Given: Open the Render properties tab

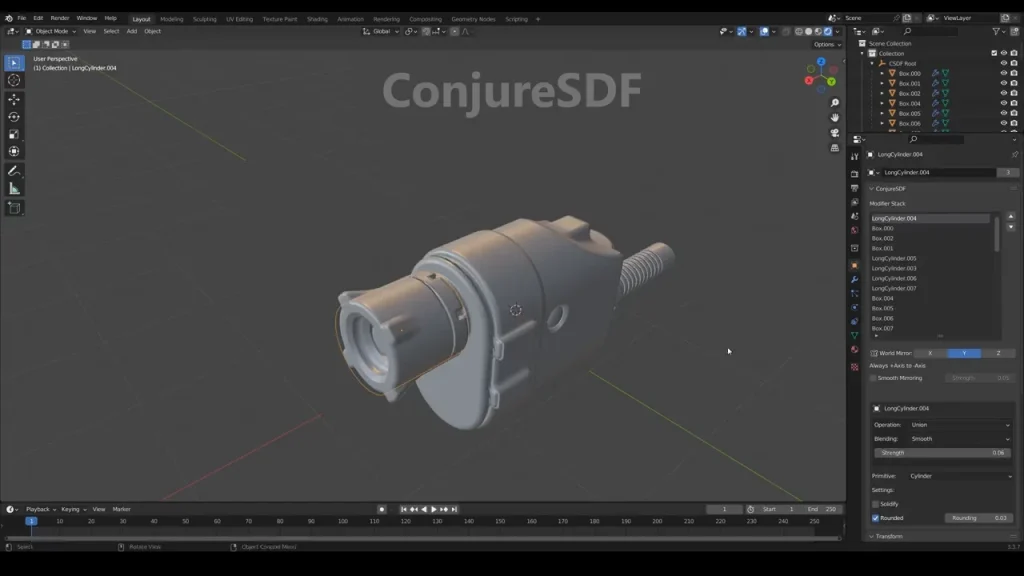Looking at the screenshot, I should tap(854, 174).
